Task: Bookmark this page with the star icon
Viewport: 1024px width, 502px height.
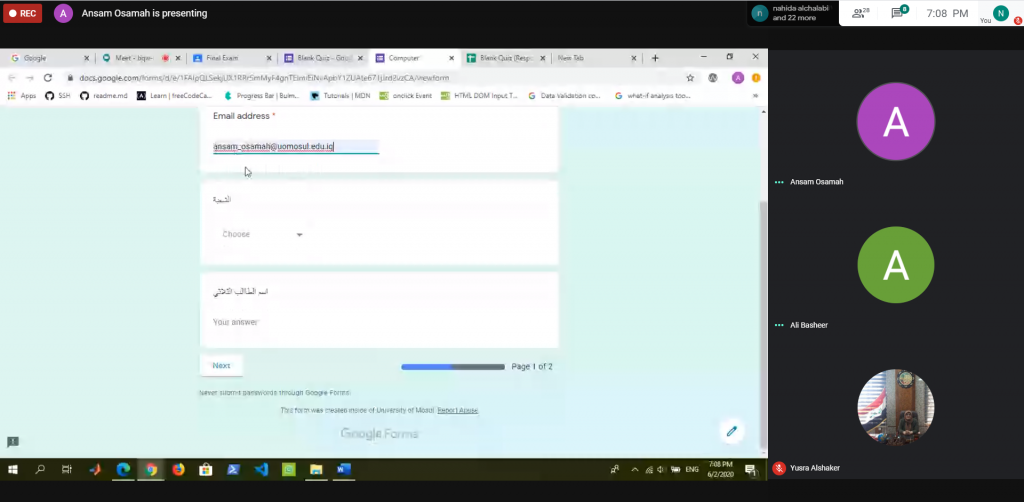Action: (690, 77)
